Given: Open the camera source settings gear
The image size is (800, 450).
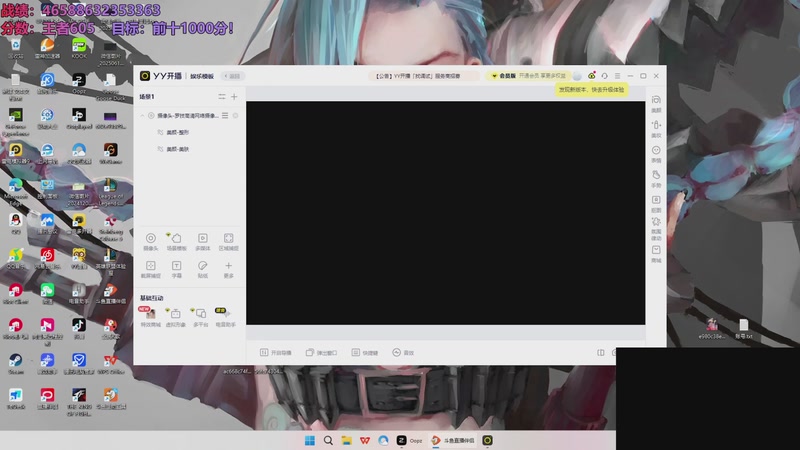Looking at the screenshot, I should pyautogui.click(x=236, y=116).
